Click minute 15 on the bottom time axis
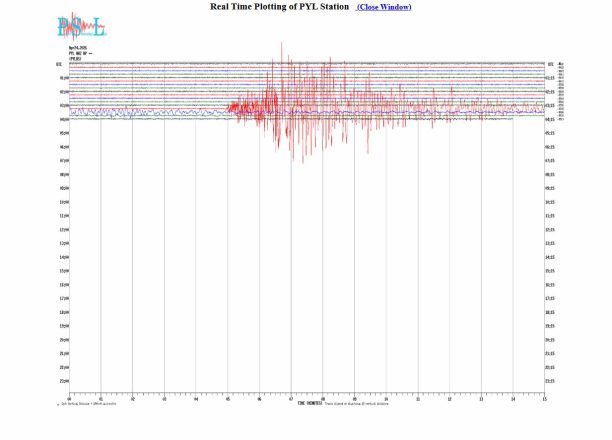 point(544,398)
